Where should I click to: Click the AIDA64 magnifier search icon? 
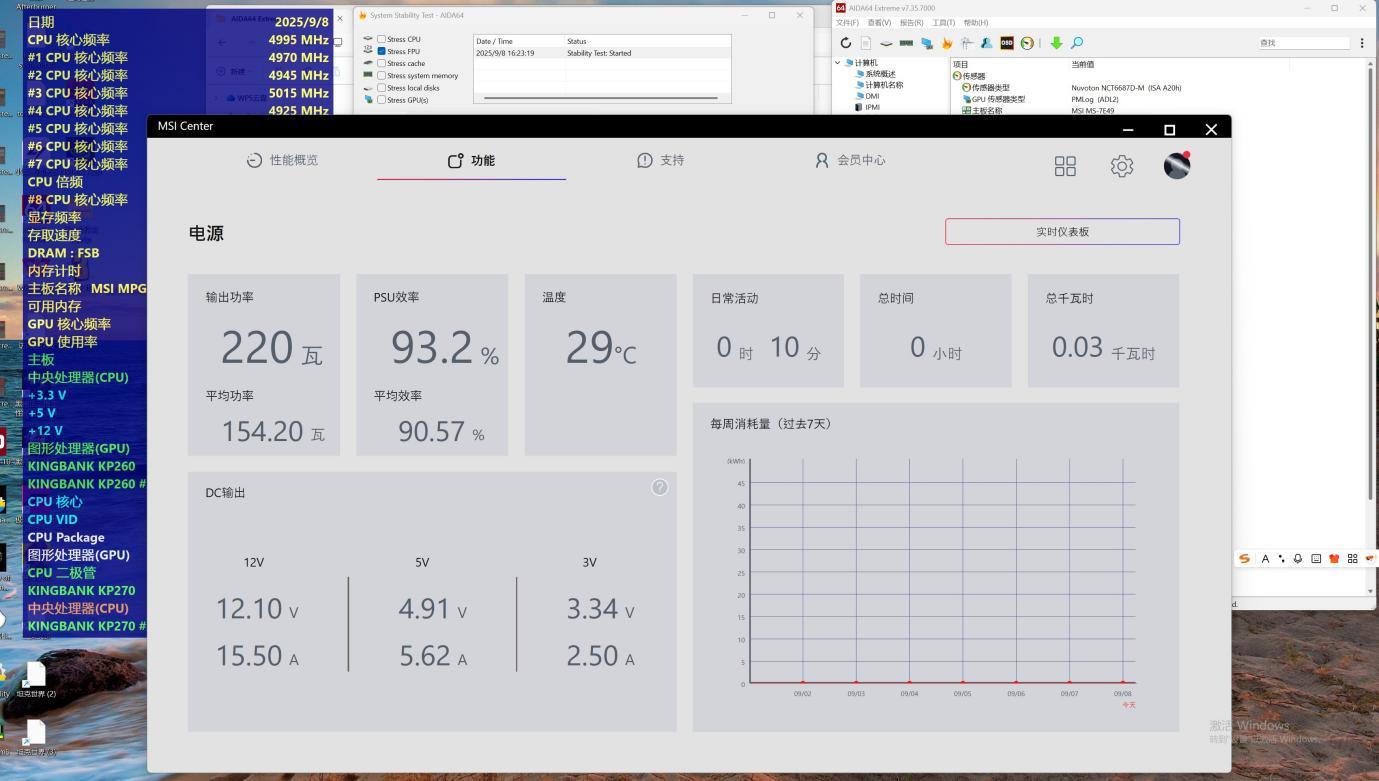click(1077, 43)
